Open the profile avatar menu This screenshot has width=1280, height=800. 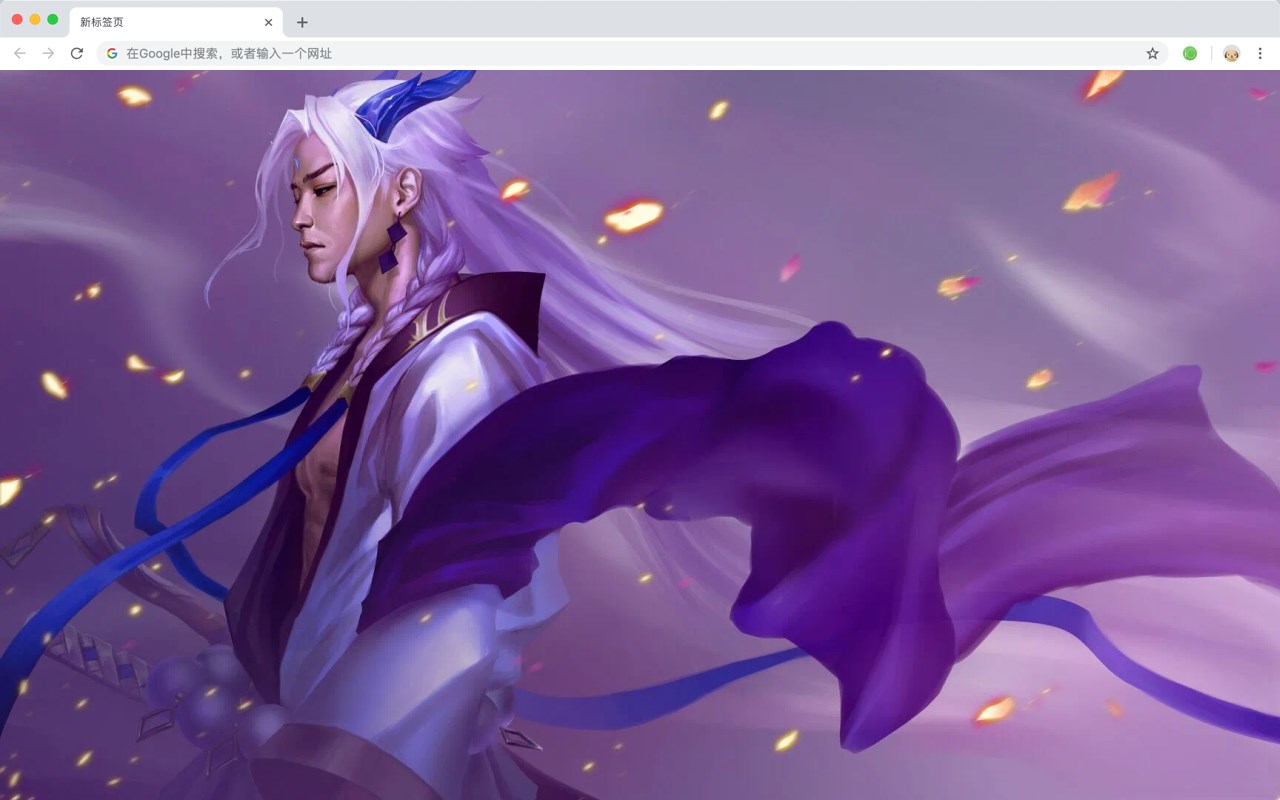tap(1231, 53)
